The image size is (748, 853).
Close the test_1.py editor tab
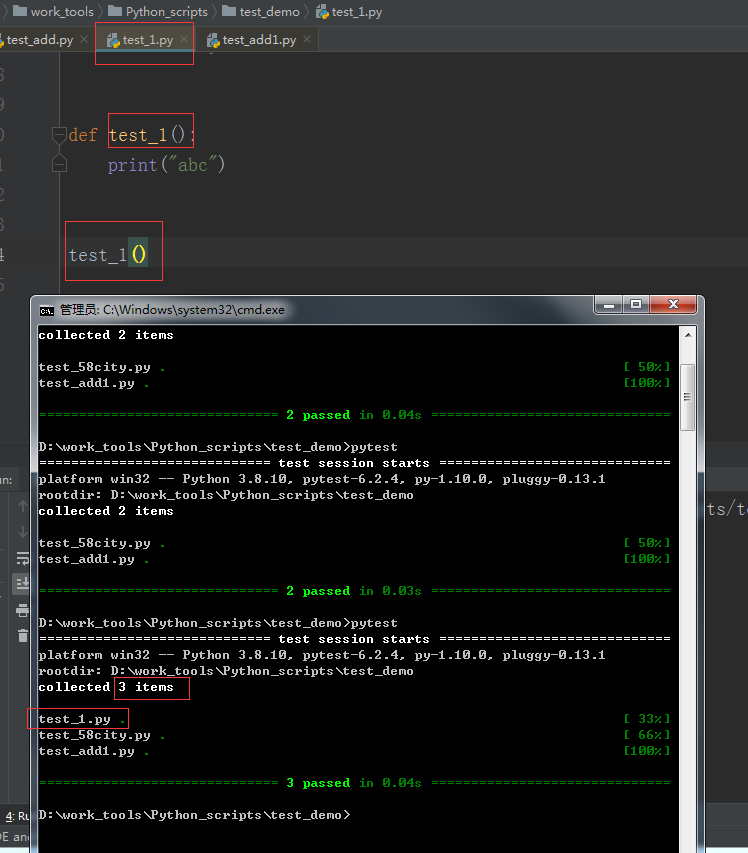(184, 39)
